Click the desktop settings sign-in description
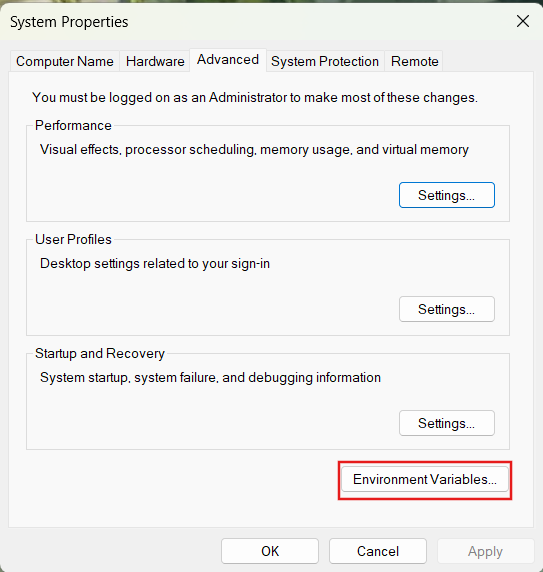Screen dimensions: 543x572 tap(155, 263)
